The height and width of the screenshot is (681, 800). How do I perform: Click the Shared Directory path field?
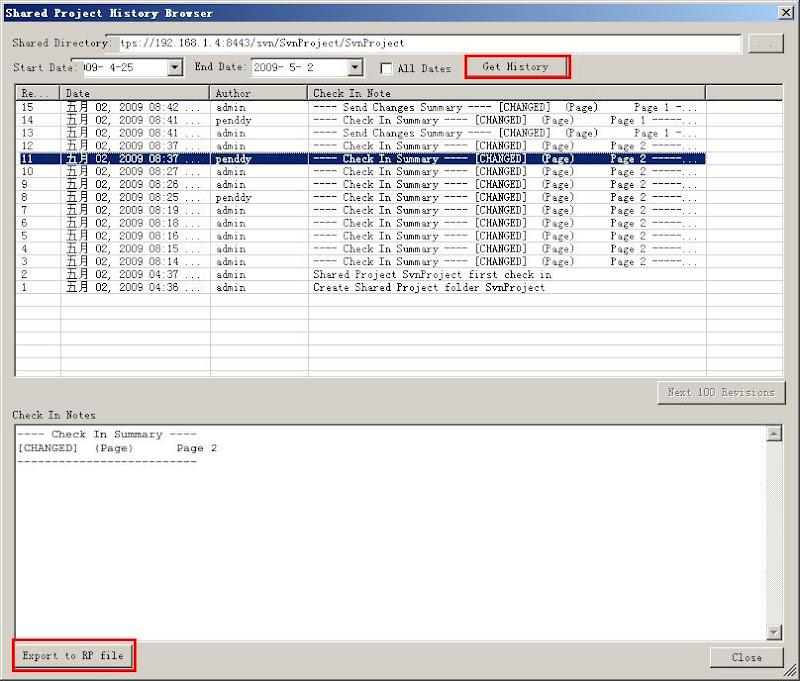[x=428, y=44]
